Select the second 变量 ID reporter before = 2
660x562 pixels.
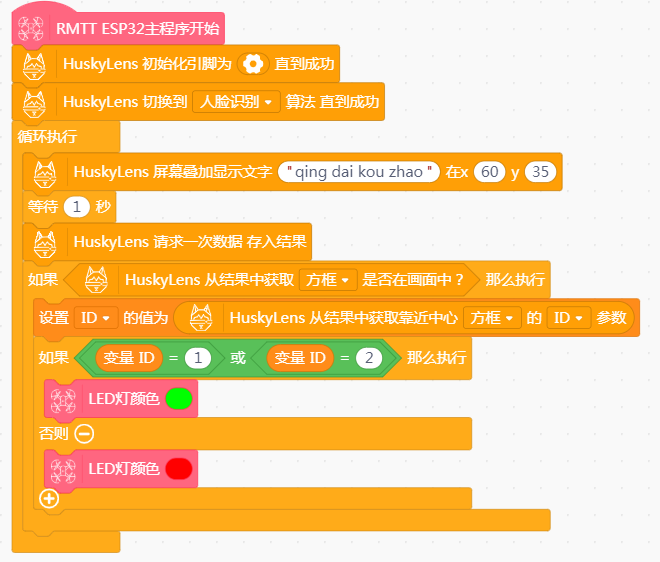300,358
